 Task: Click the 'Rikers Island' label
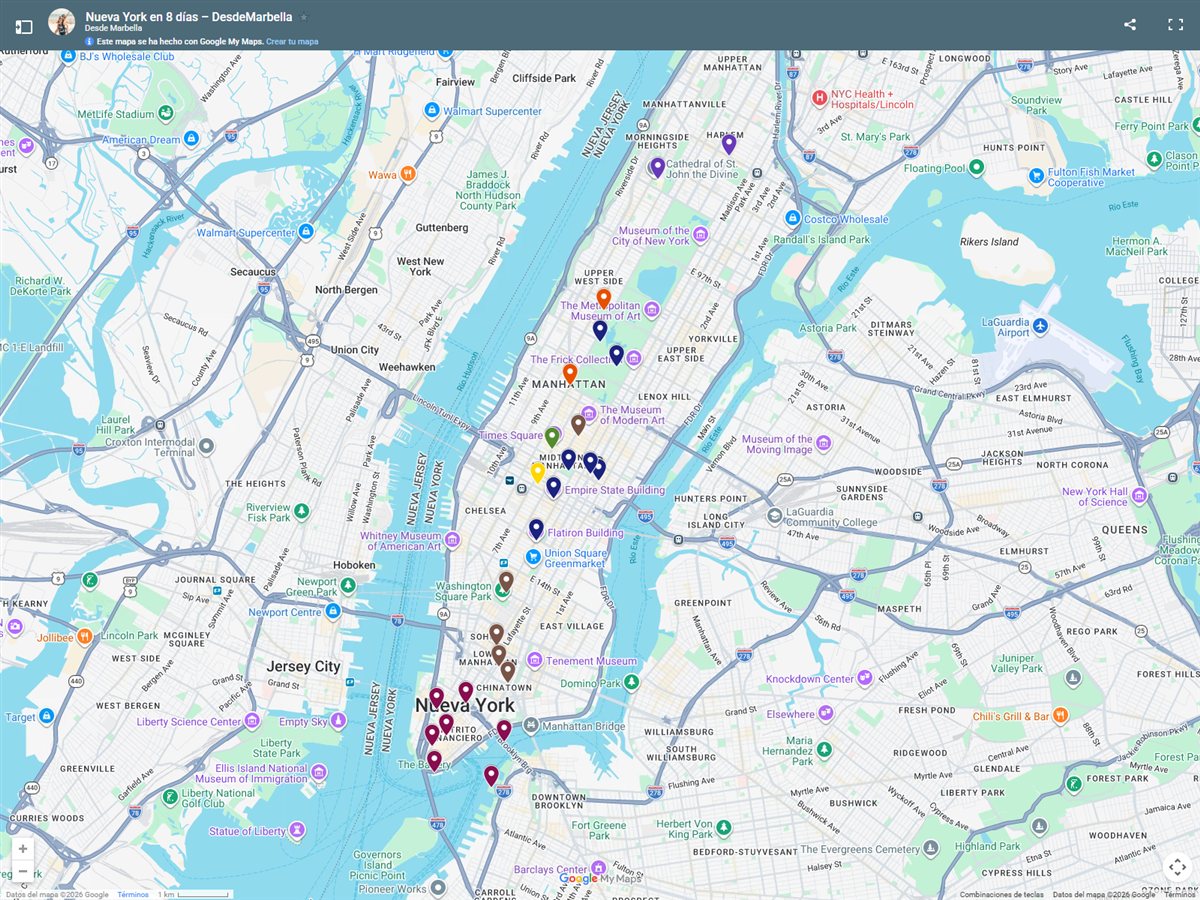(x=989, y=241)
